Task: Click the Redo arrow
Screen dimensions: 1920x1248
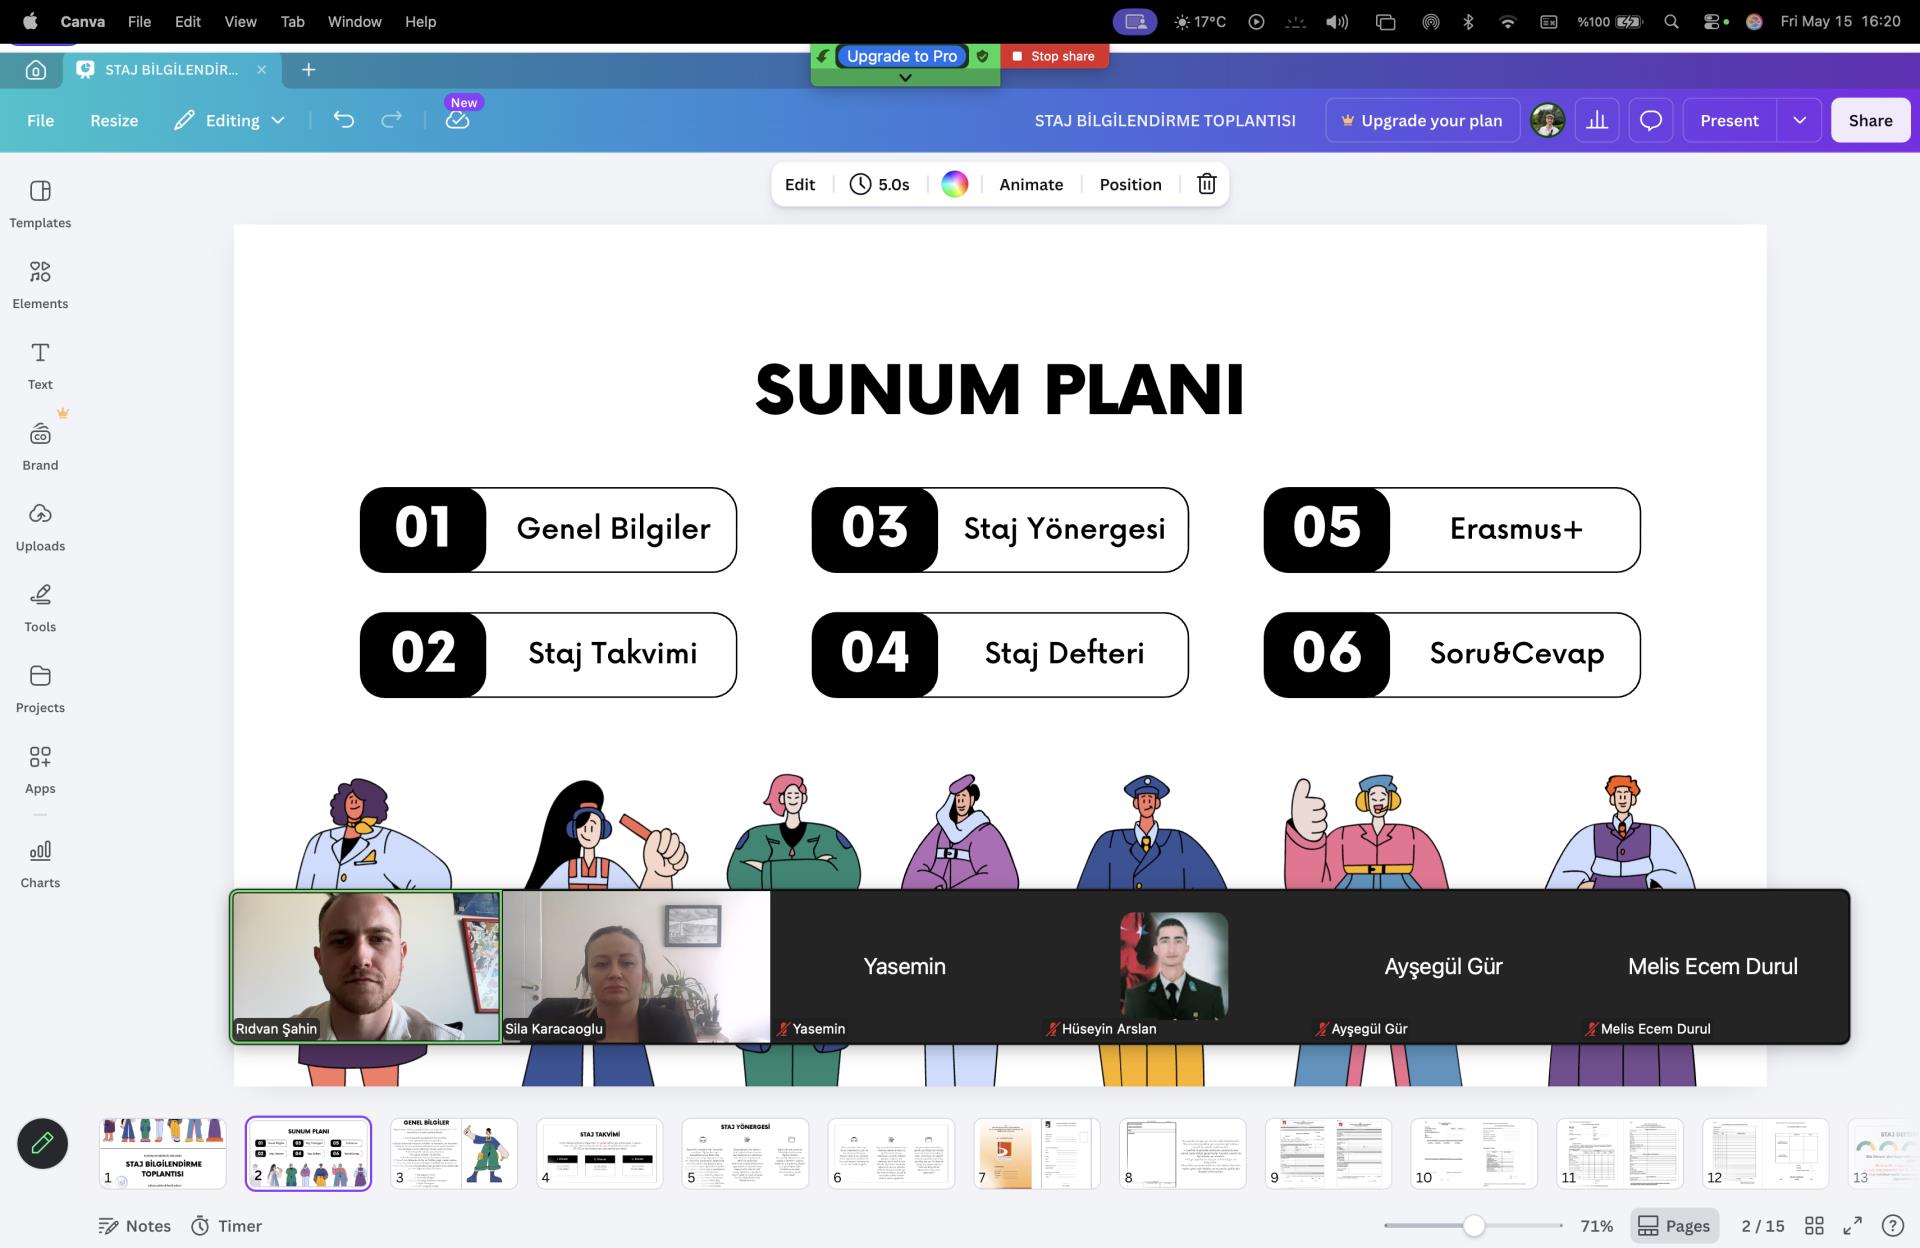Action: [x=391, y=120]
